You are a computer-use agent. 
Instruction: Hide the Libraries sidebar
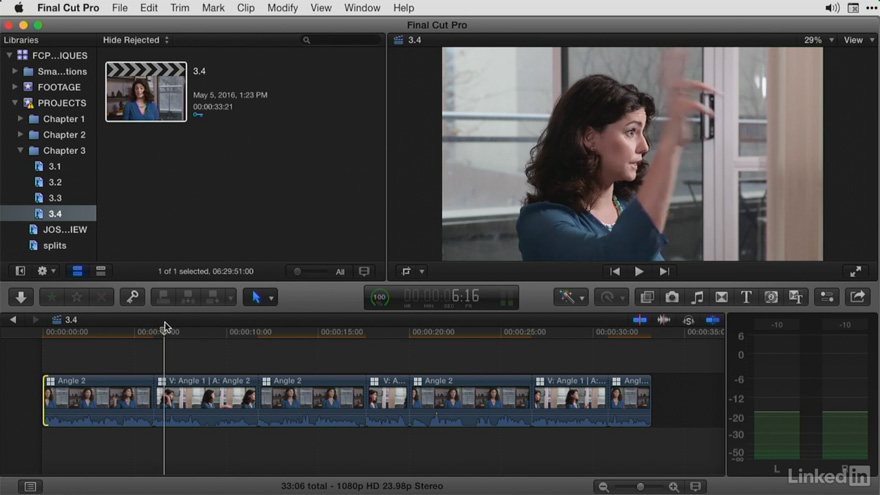pos(20,271)
